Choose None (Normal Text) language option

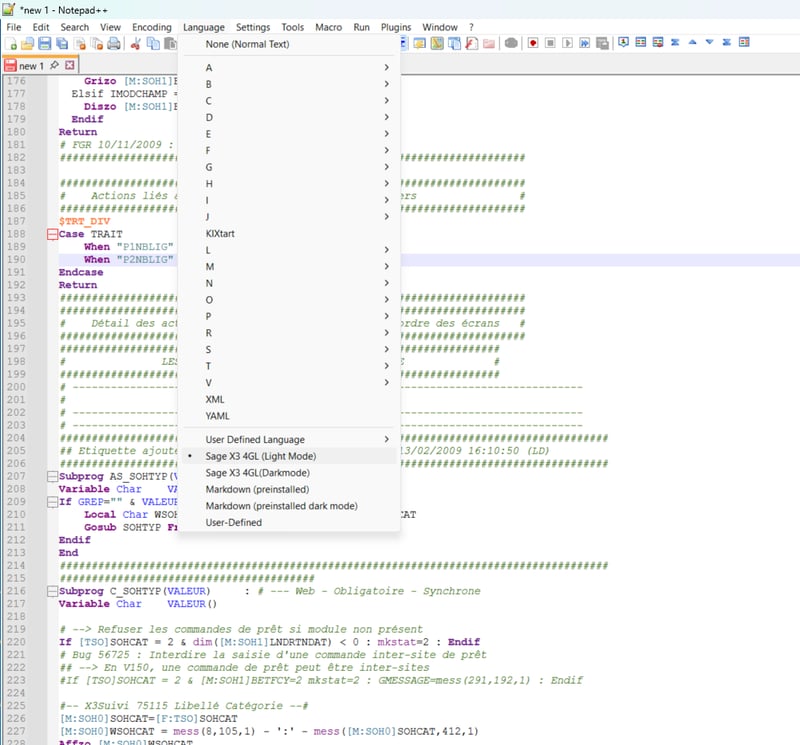247,44
